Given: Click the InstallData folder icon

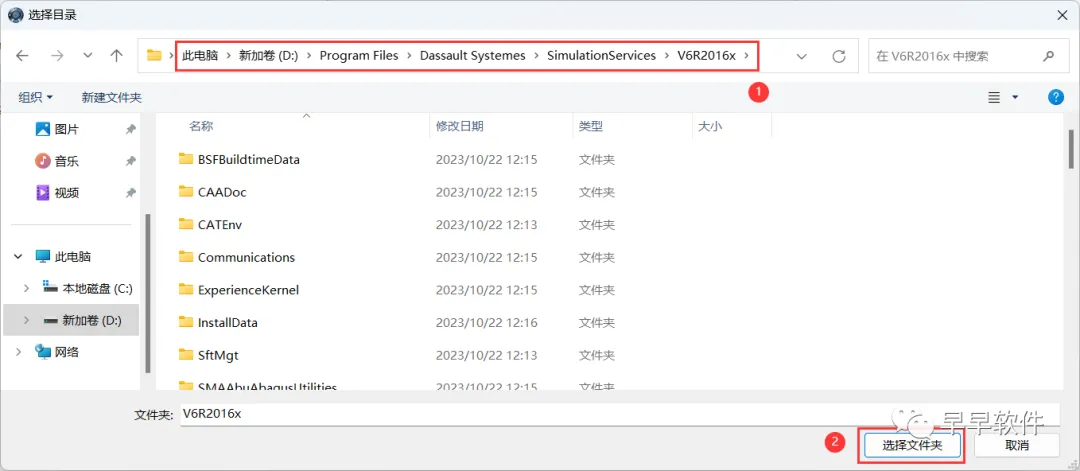Looking at the screenshot, I should tap(186, 322).
